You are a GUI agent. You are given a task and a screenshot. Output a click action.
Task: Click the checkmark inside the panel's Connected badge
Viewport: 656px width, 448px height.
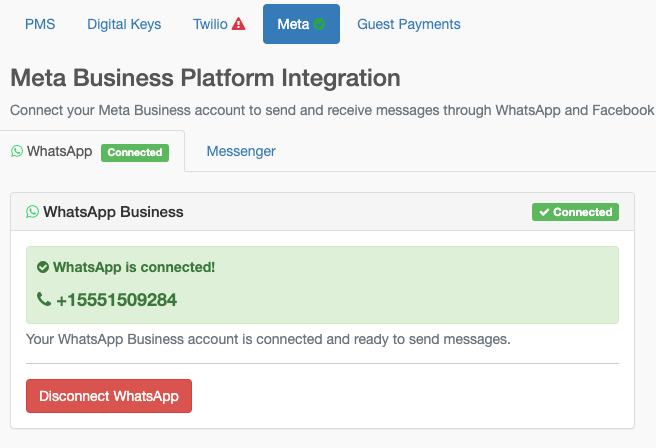click(544, 212)
